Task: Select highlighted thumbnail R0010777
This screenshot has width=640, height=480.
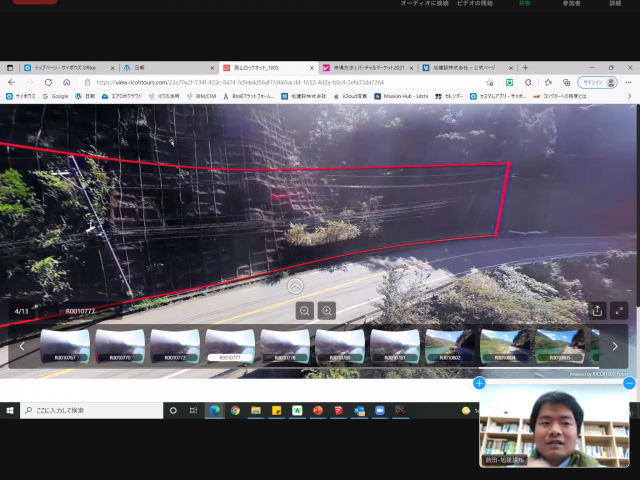Action: tap(230, 346)
